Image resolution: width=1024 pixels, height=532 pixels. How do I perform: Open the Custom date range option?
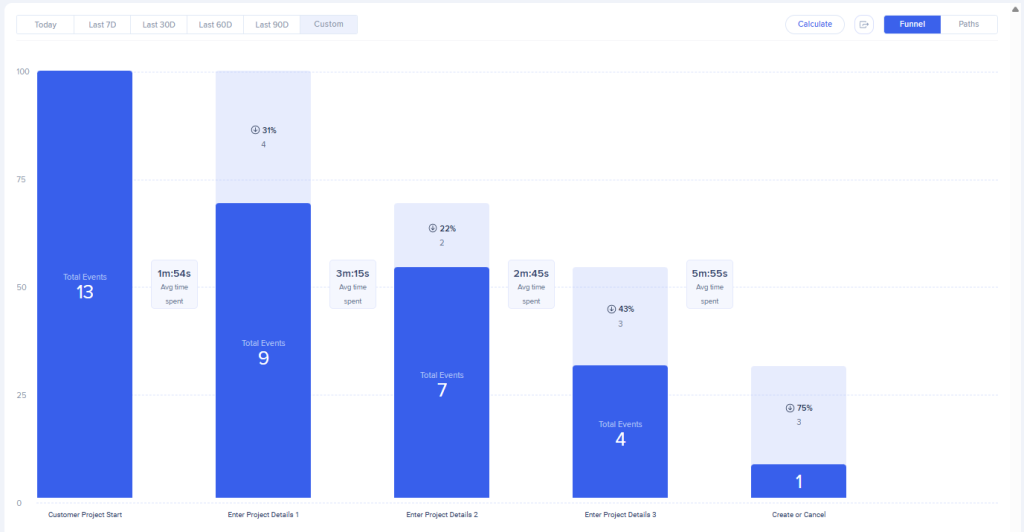(x=328, y=24)
